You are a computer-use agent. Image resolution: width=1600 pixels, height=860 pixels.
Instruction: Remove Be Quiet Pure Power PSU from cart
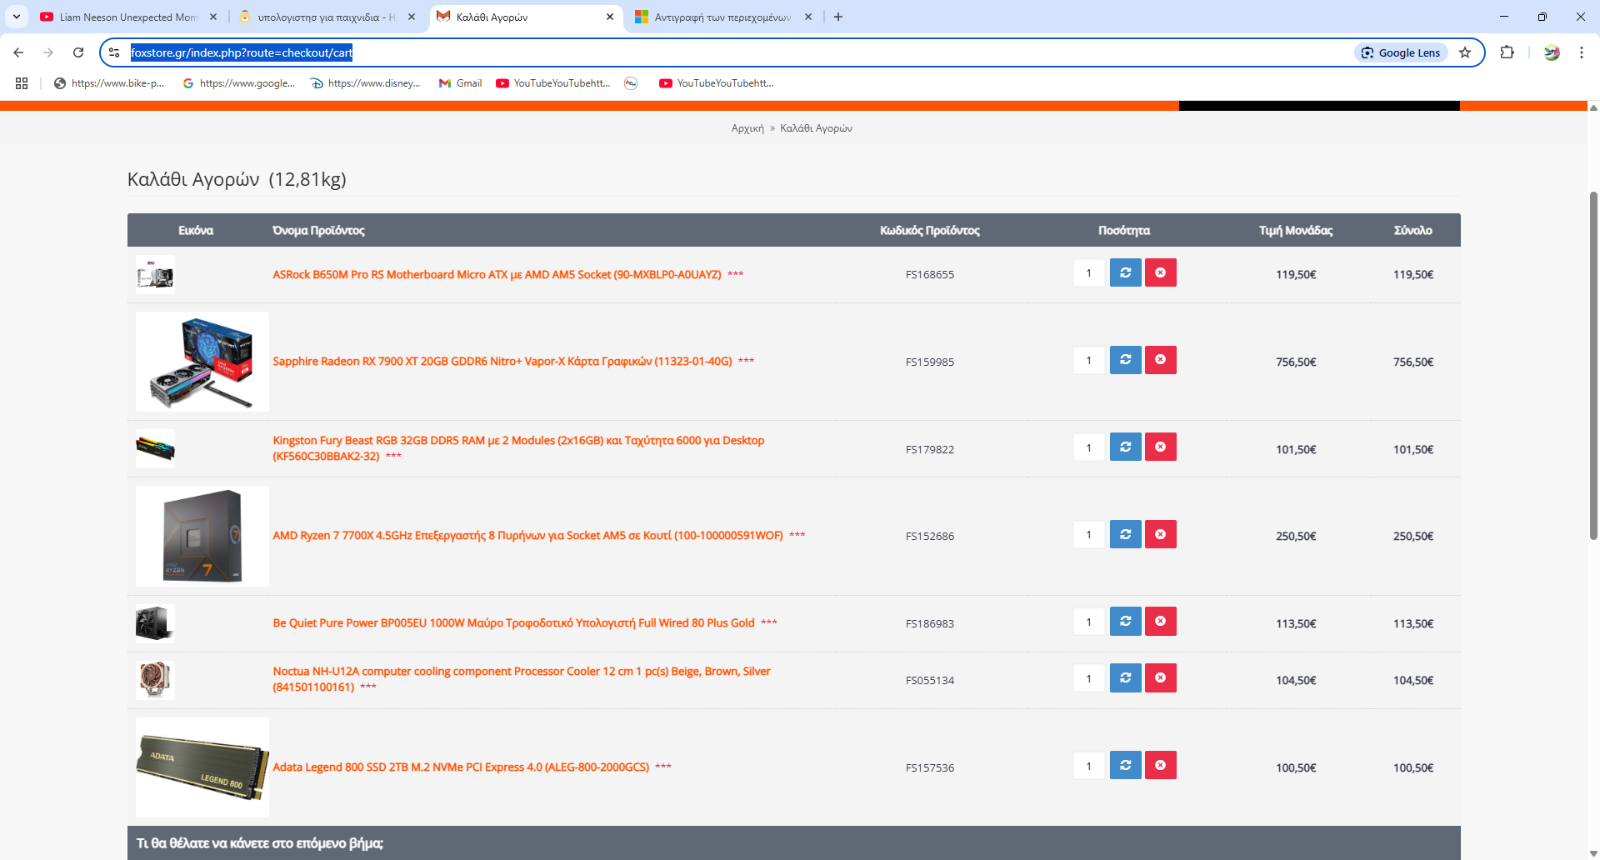tap(1160, 621)
